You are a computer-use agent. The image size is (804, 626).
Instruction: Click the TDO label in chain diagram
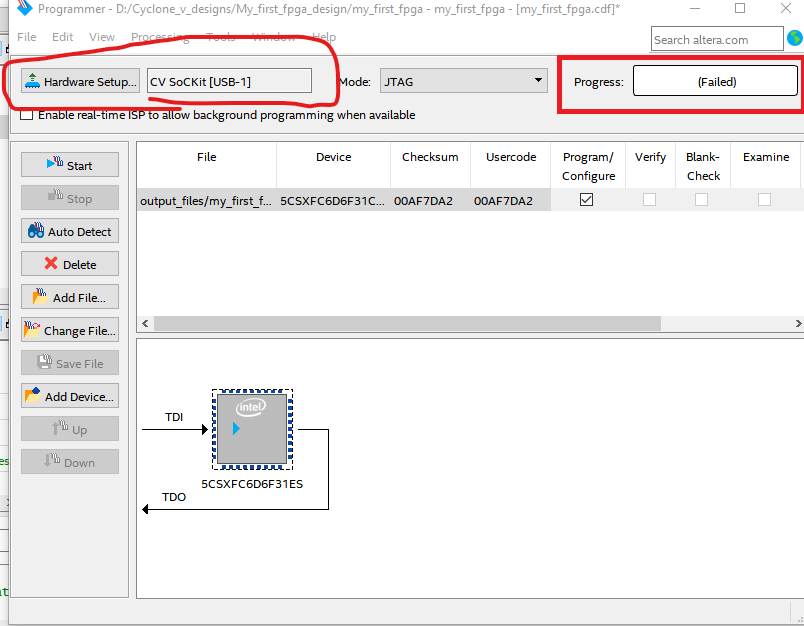pyautogui.click(x=174, y=497)
